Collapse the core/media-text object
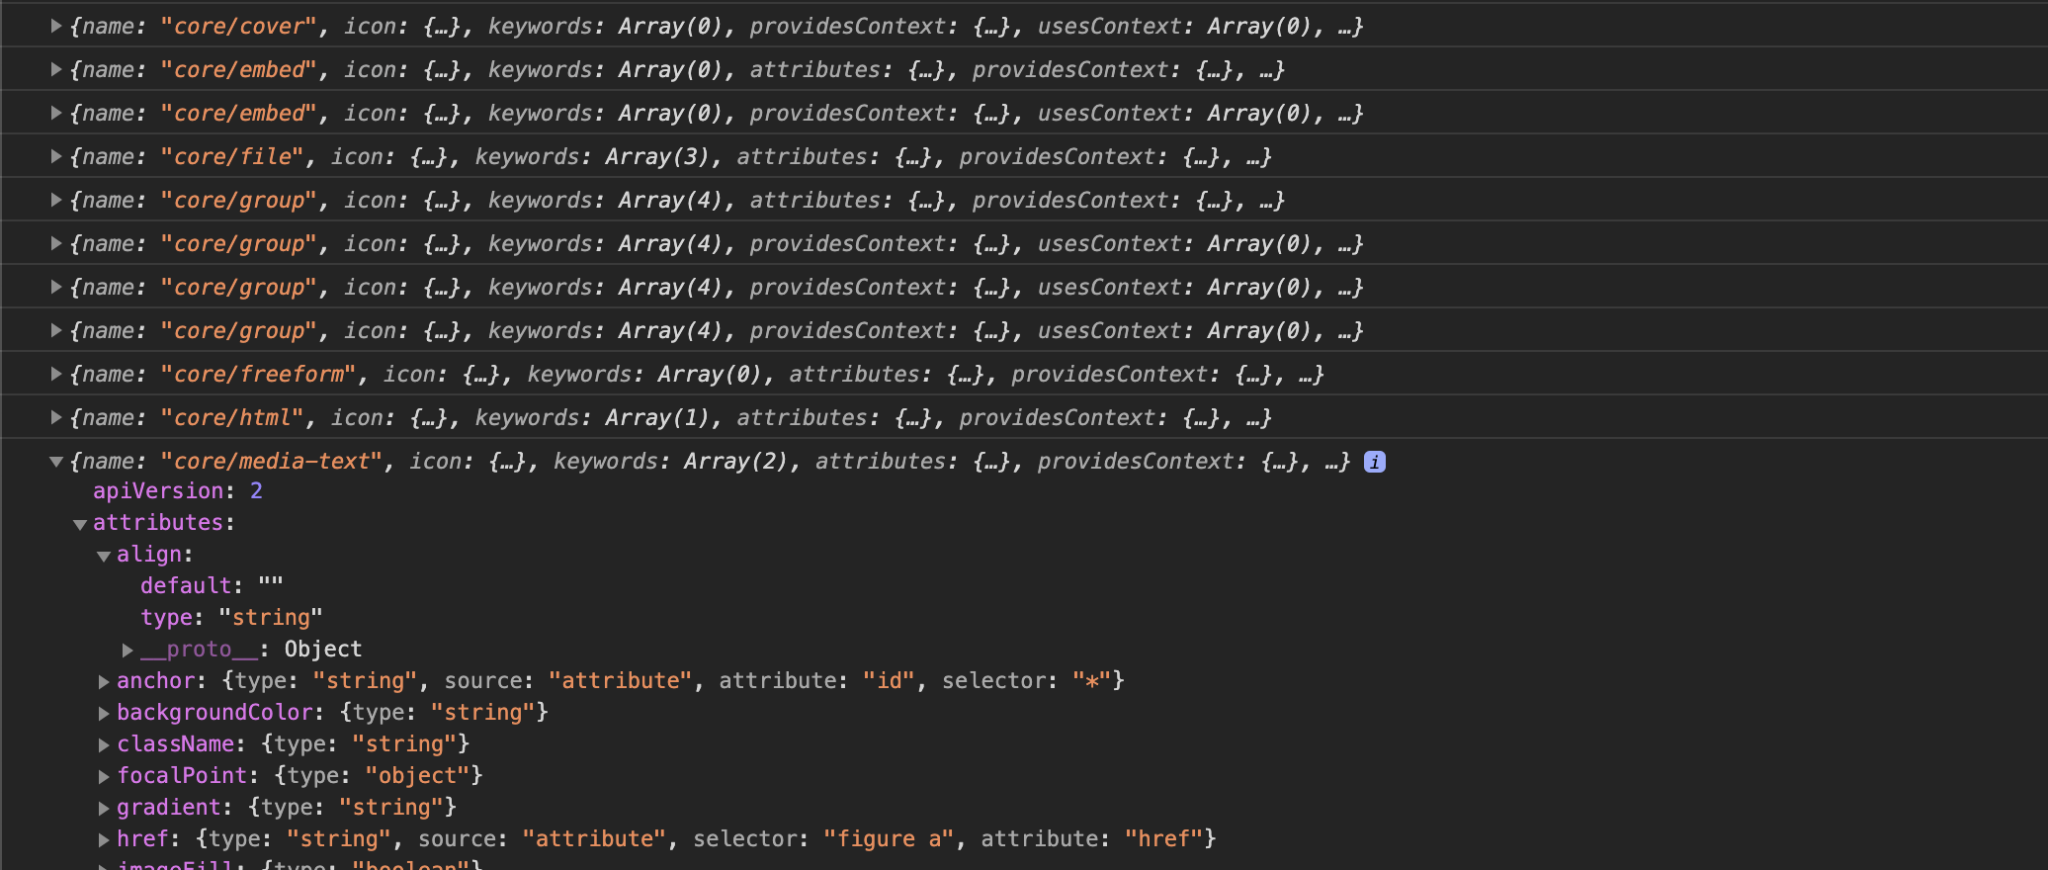This screenshot has width=2048, height=870. (x=57, y=462)
